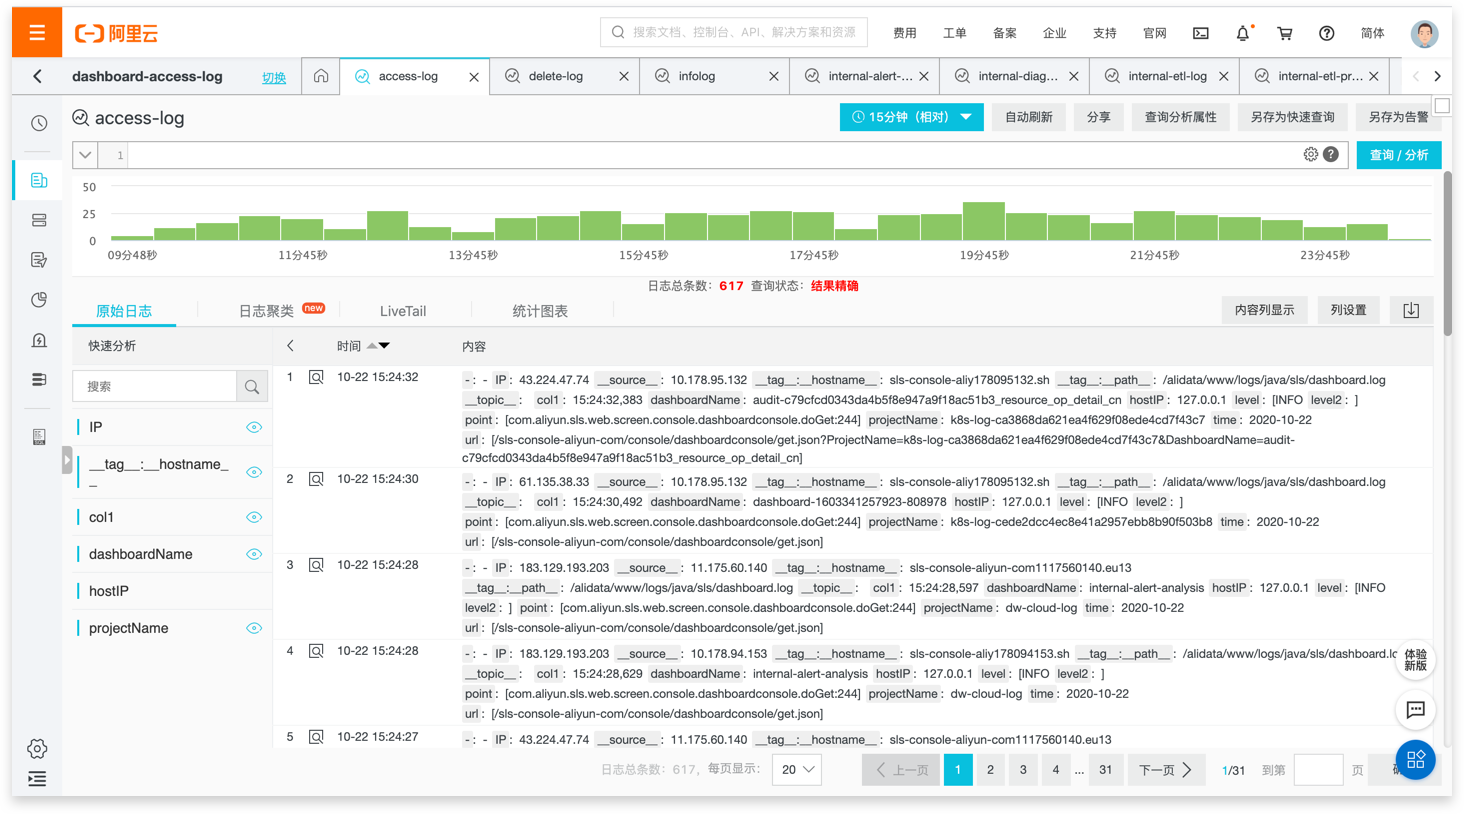Click the 查询 / 分析 button
This screenshot has width=1464, height=814.
click(x=1399, y=155)
